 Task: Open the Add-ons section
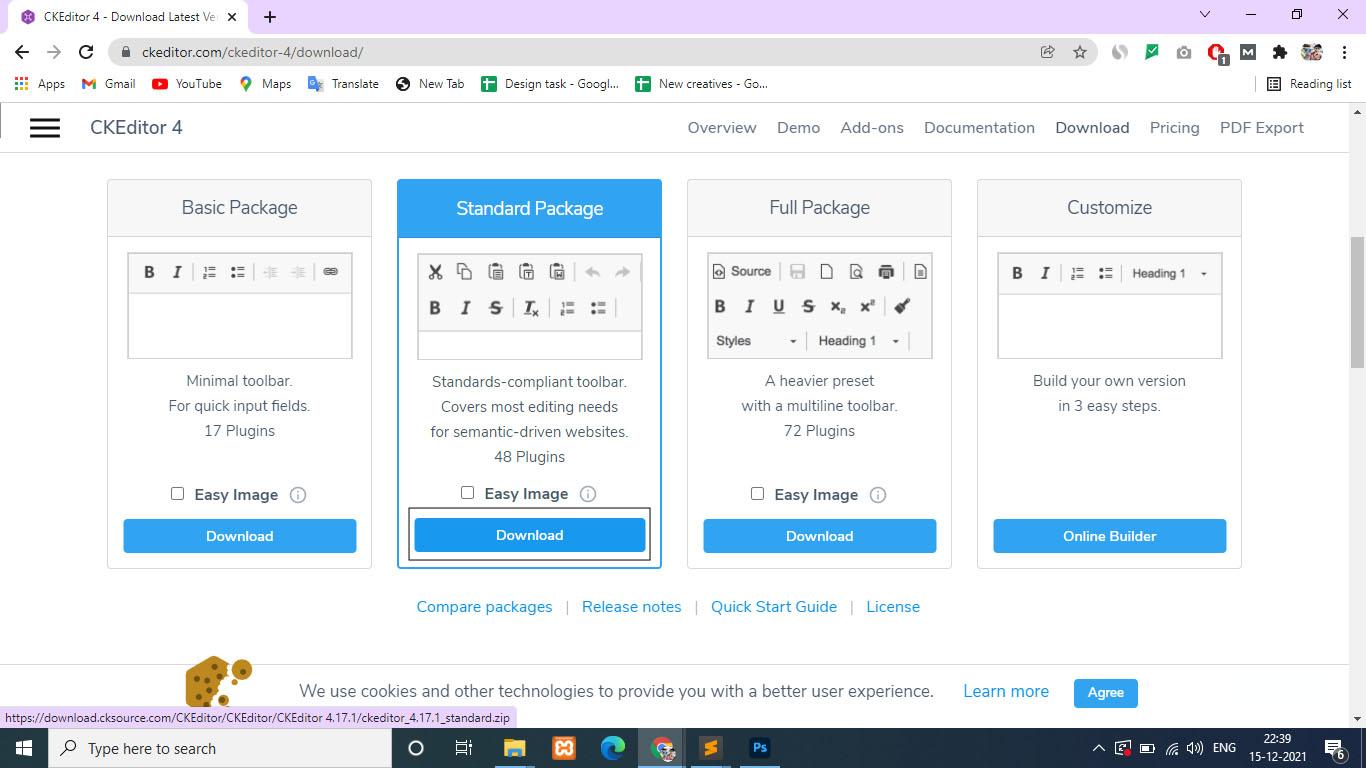(x=871, y=127)
